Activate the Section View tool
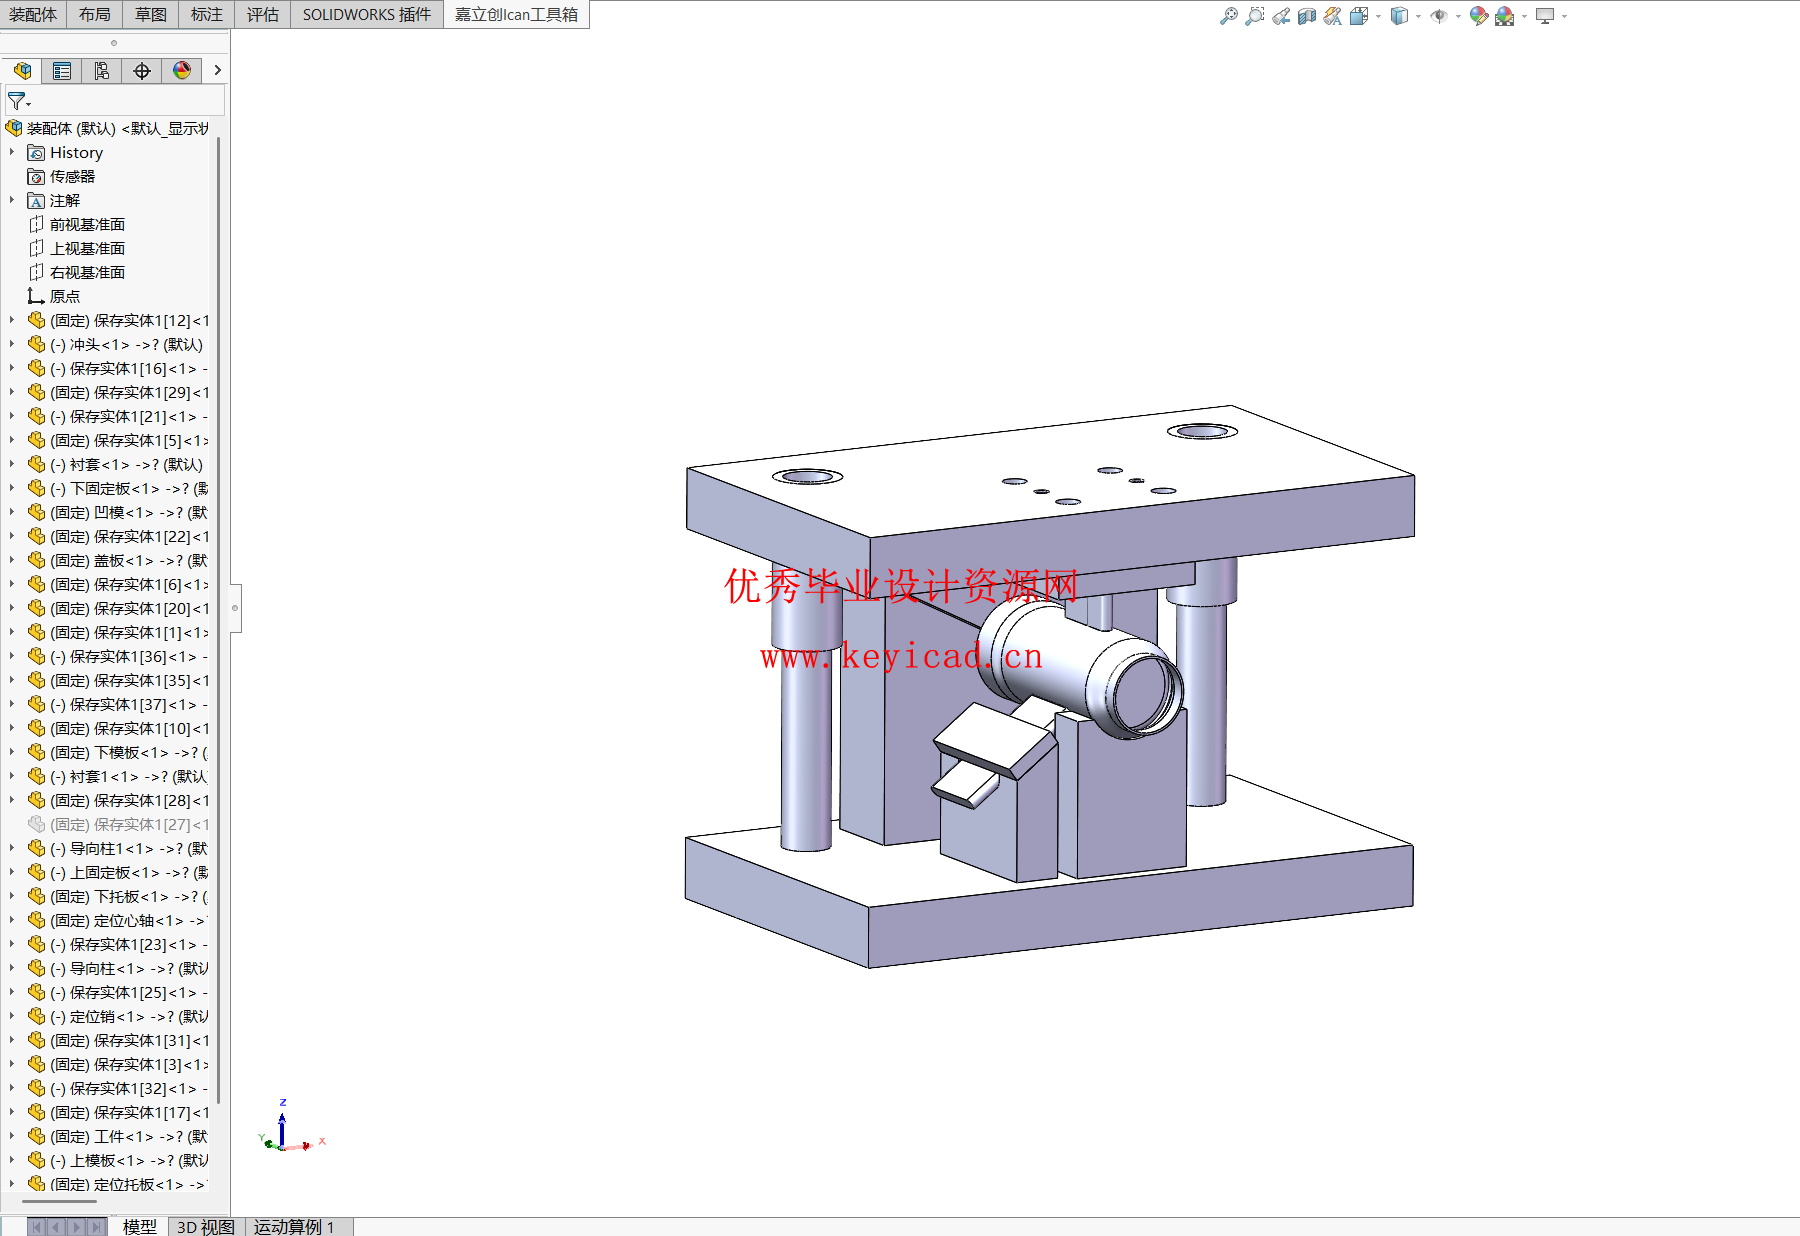Viewport: 1800px width, 1236px height. (1307, 16)
